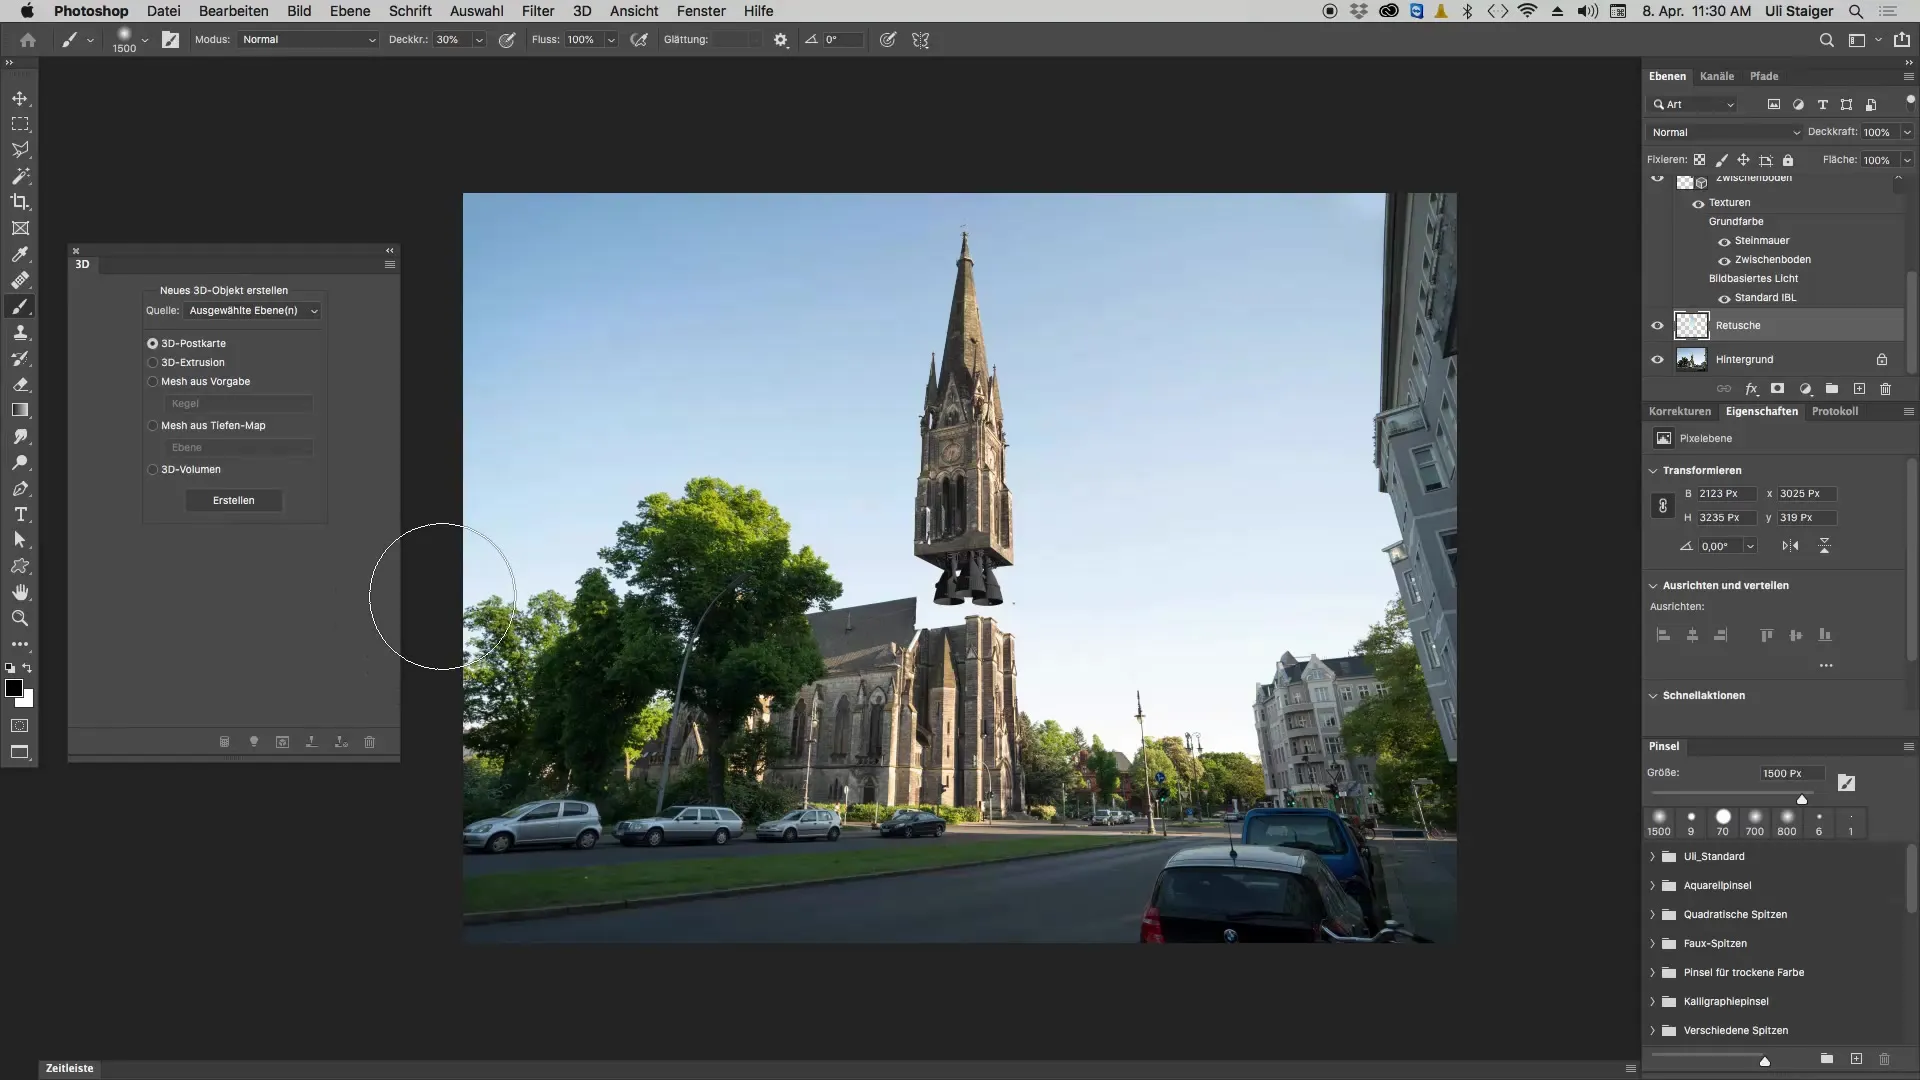This screenshot has height=1080, width=1920.
Task: Select the Eraser tool
Action: [20, 384]
